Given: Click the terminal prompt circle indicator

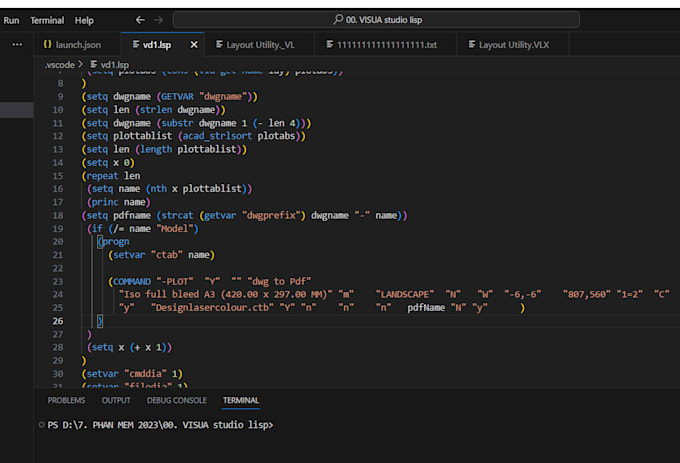Looking at the screenshot, I should [41, 425].
